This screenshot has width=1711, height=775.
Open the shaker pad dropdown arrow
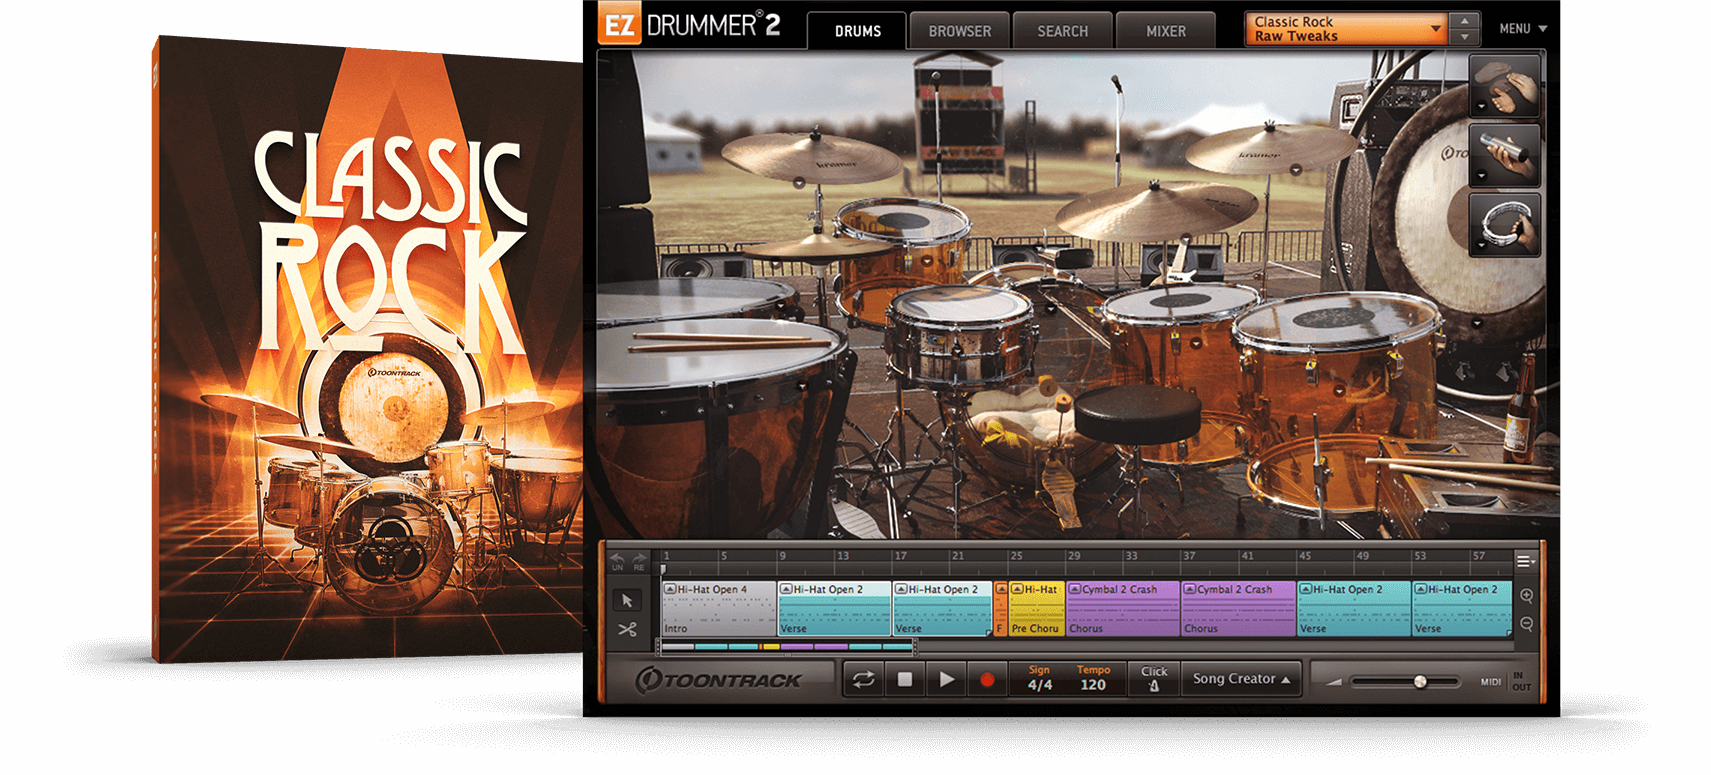tap(1481, 176)
